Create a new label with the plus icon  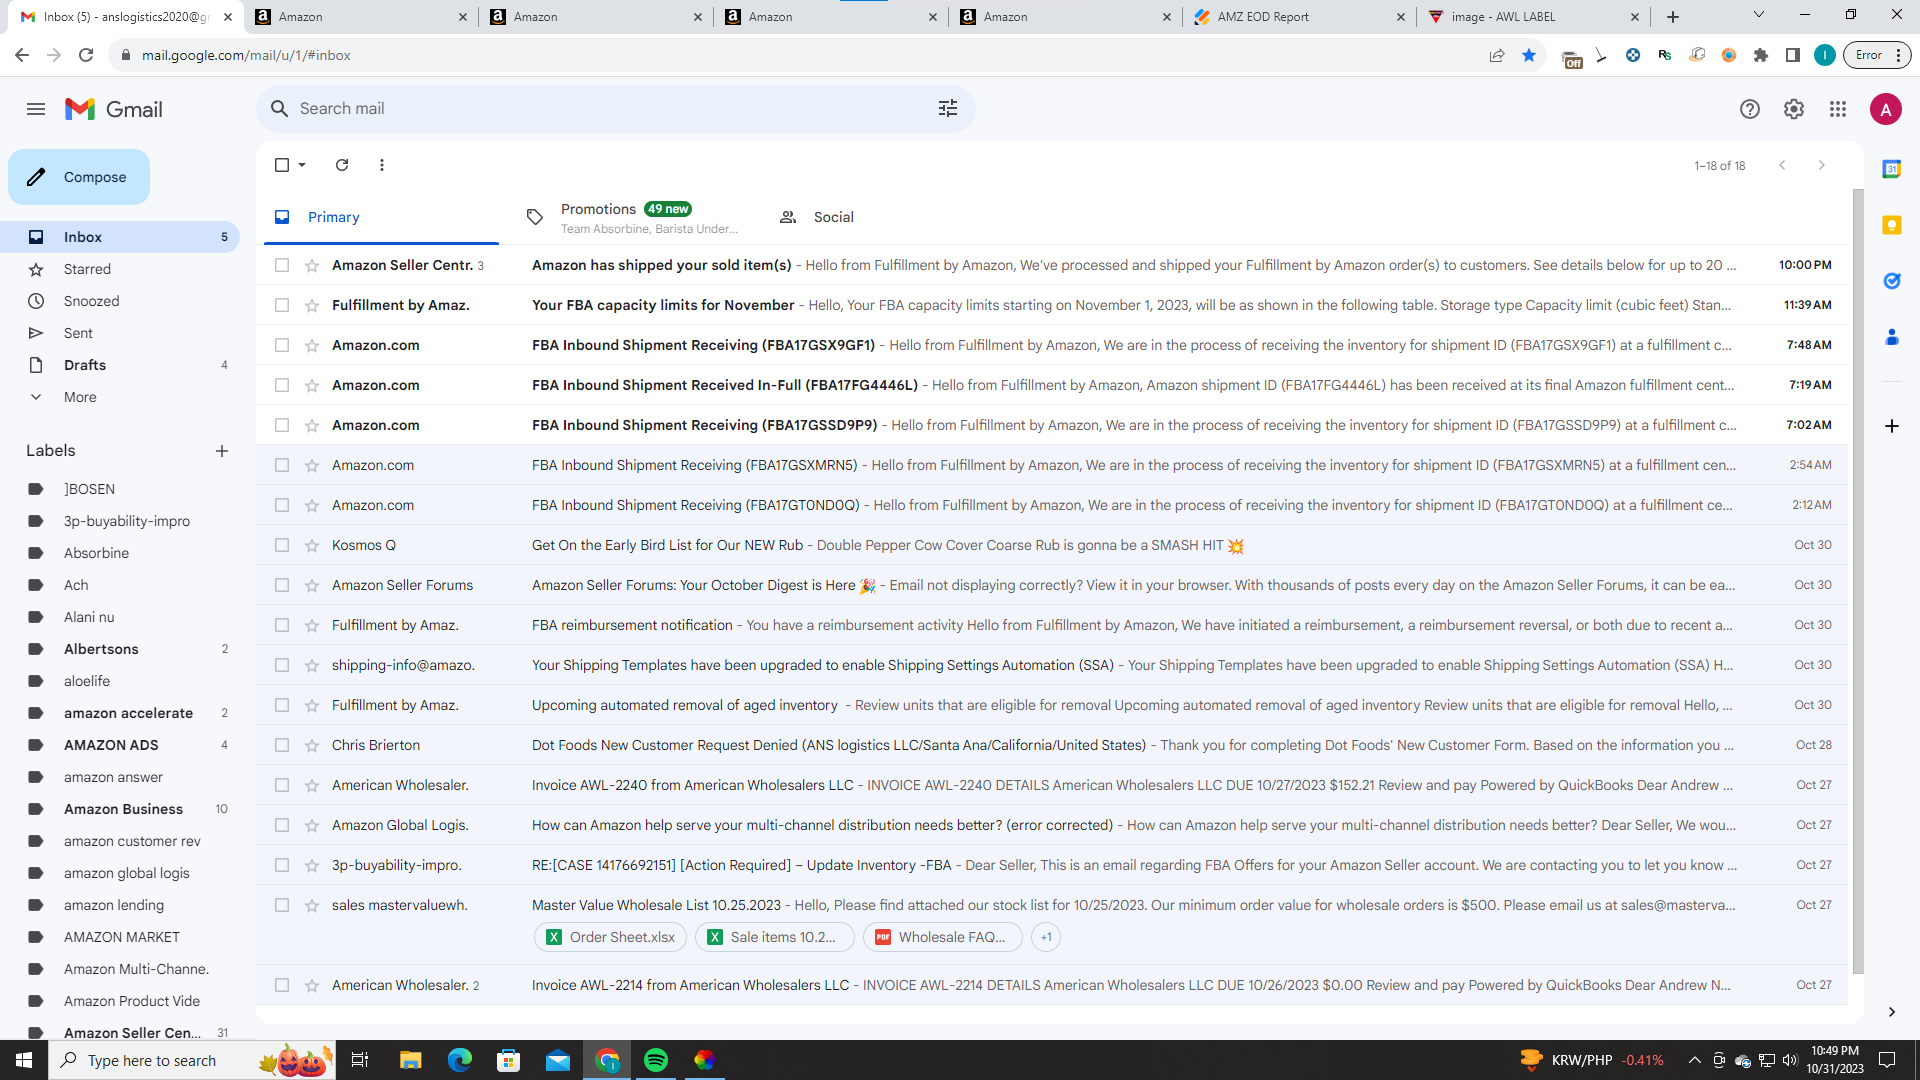point(222,451)
